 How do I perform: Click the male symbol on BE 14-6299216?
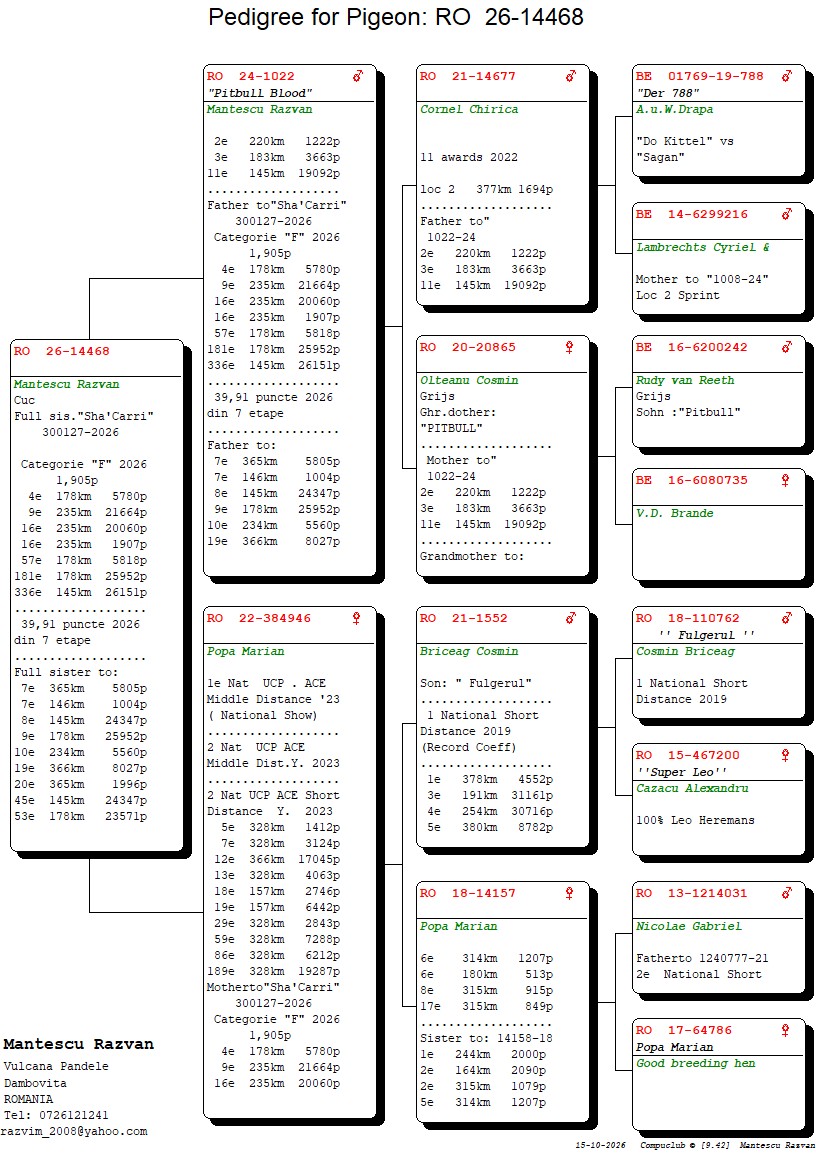(787, 215)
